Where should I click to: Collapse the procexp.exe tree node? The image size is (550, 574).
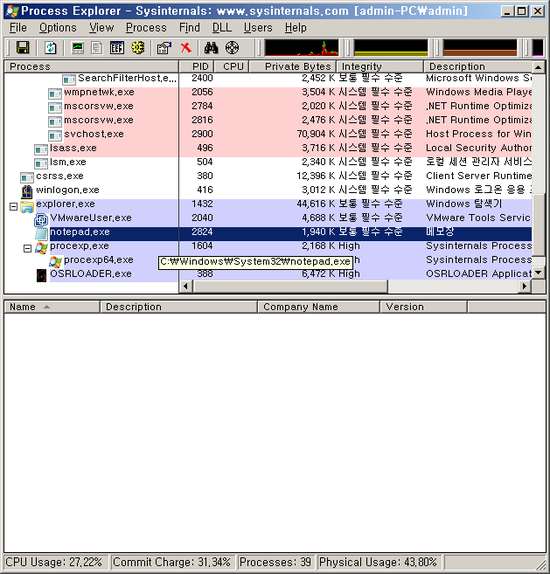pos(27,249)
